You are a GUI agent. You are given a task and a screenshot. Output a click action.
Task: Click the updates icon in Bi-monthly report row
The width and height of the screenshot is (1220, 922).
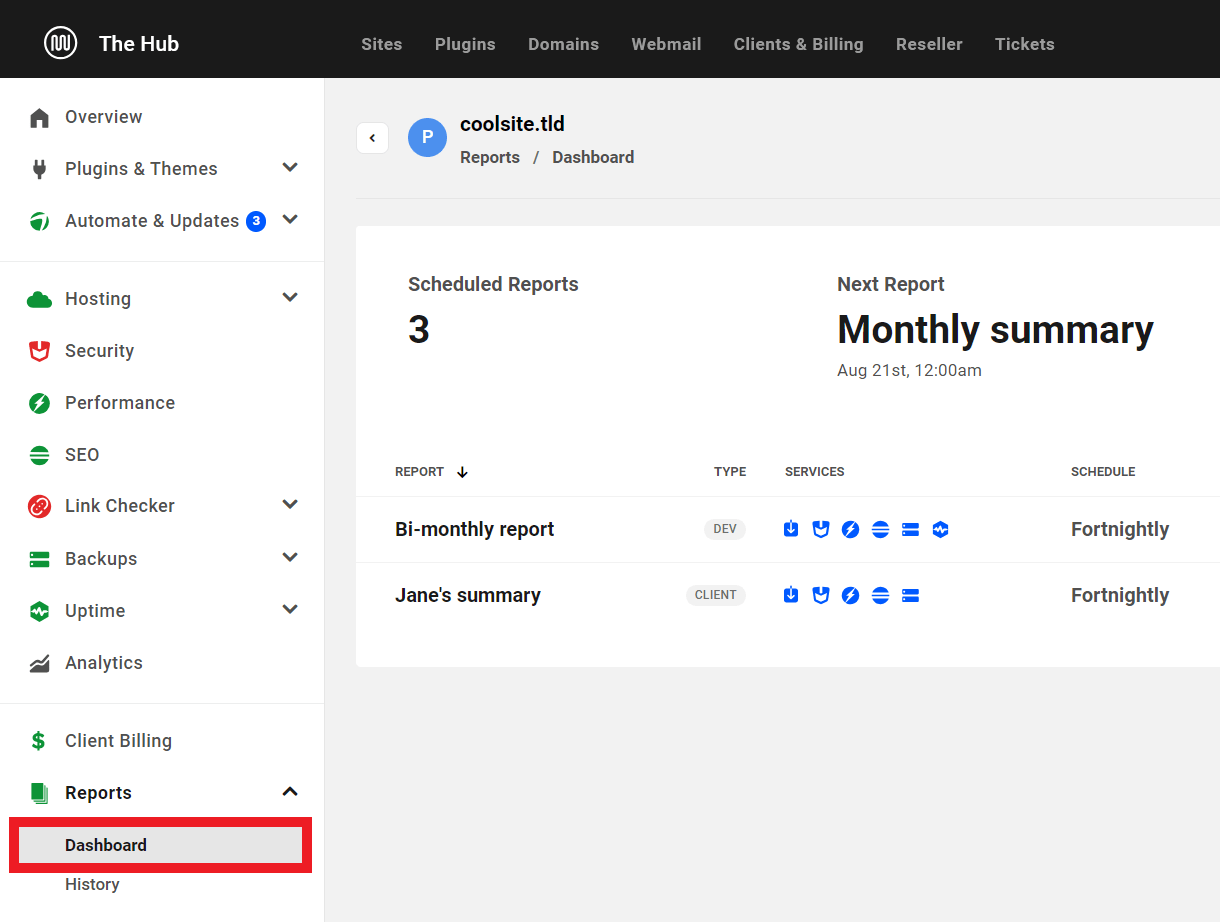[x=791, y=529]
